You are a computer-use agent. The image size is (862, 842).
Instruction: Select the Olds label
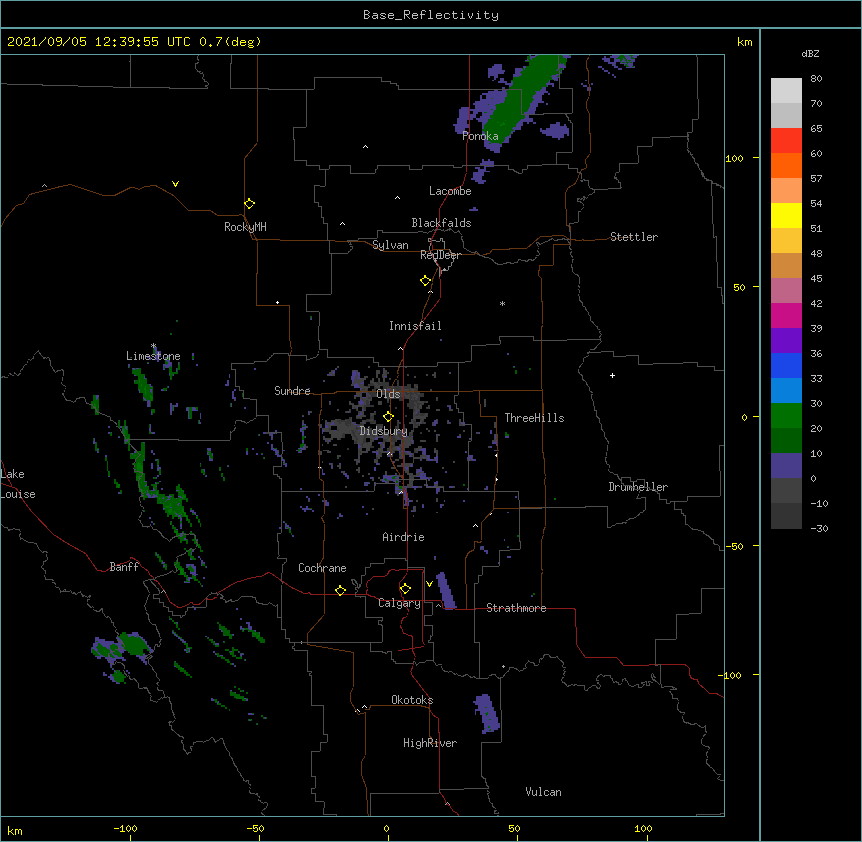(x=388, y=394)
